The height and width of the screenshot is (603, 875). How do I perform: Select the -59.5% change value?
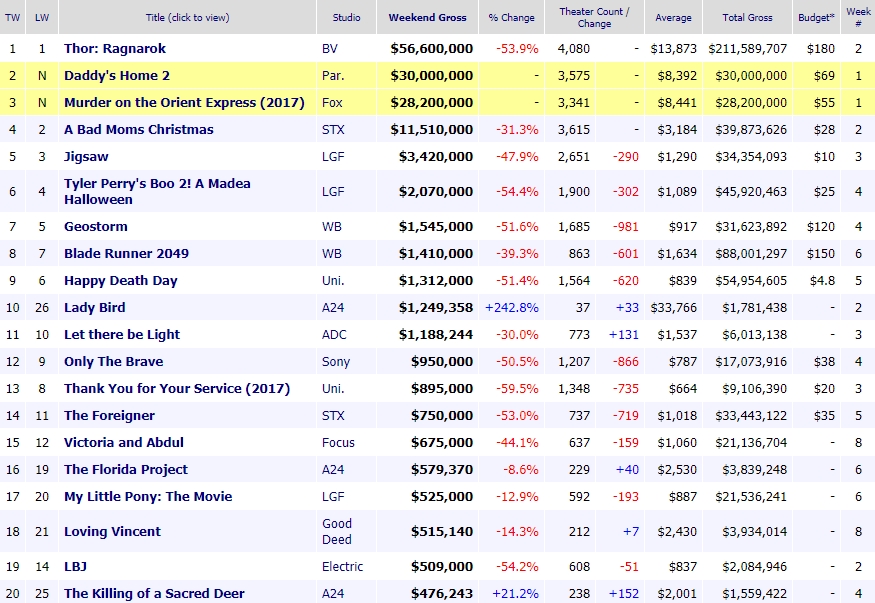pyautogui.click(x=517, y=388)
